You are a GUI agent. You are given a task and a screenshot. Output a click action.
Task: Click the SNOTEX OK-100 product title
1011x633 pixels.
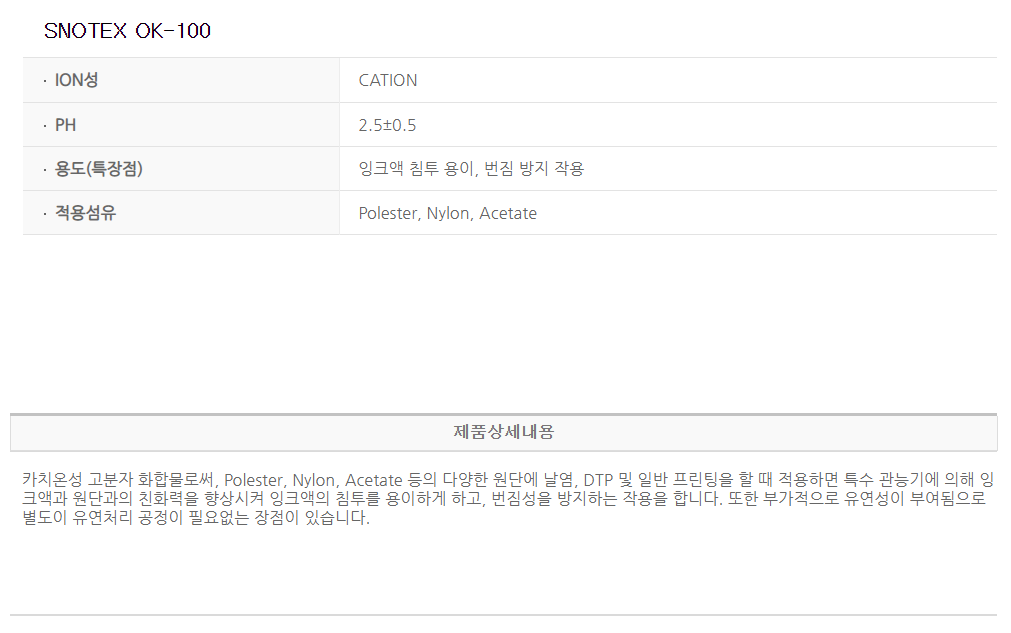pyautogui.click(x=127, y=31)
